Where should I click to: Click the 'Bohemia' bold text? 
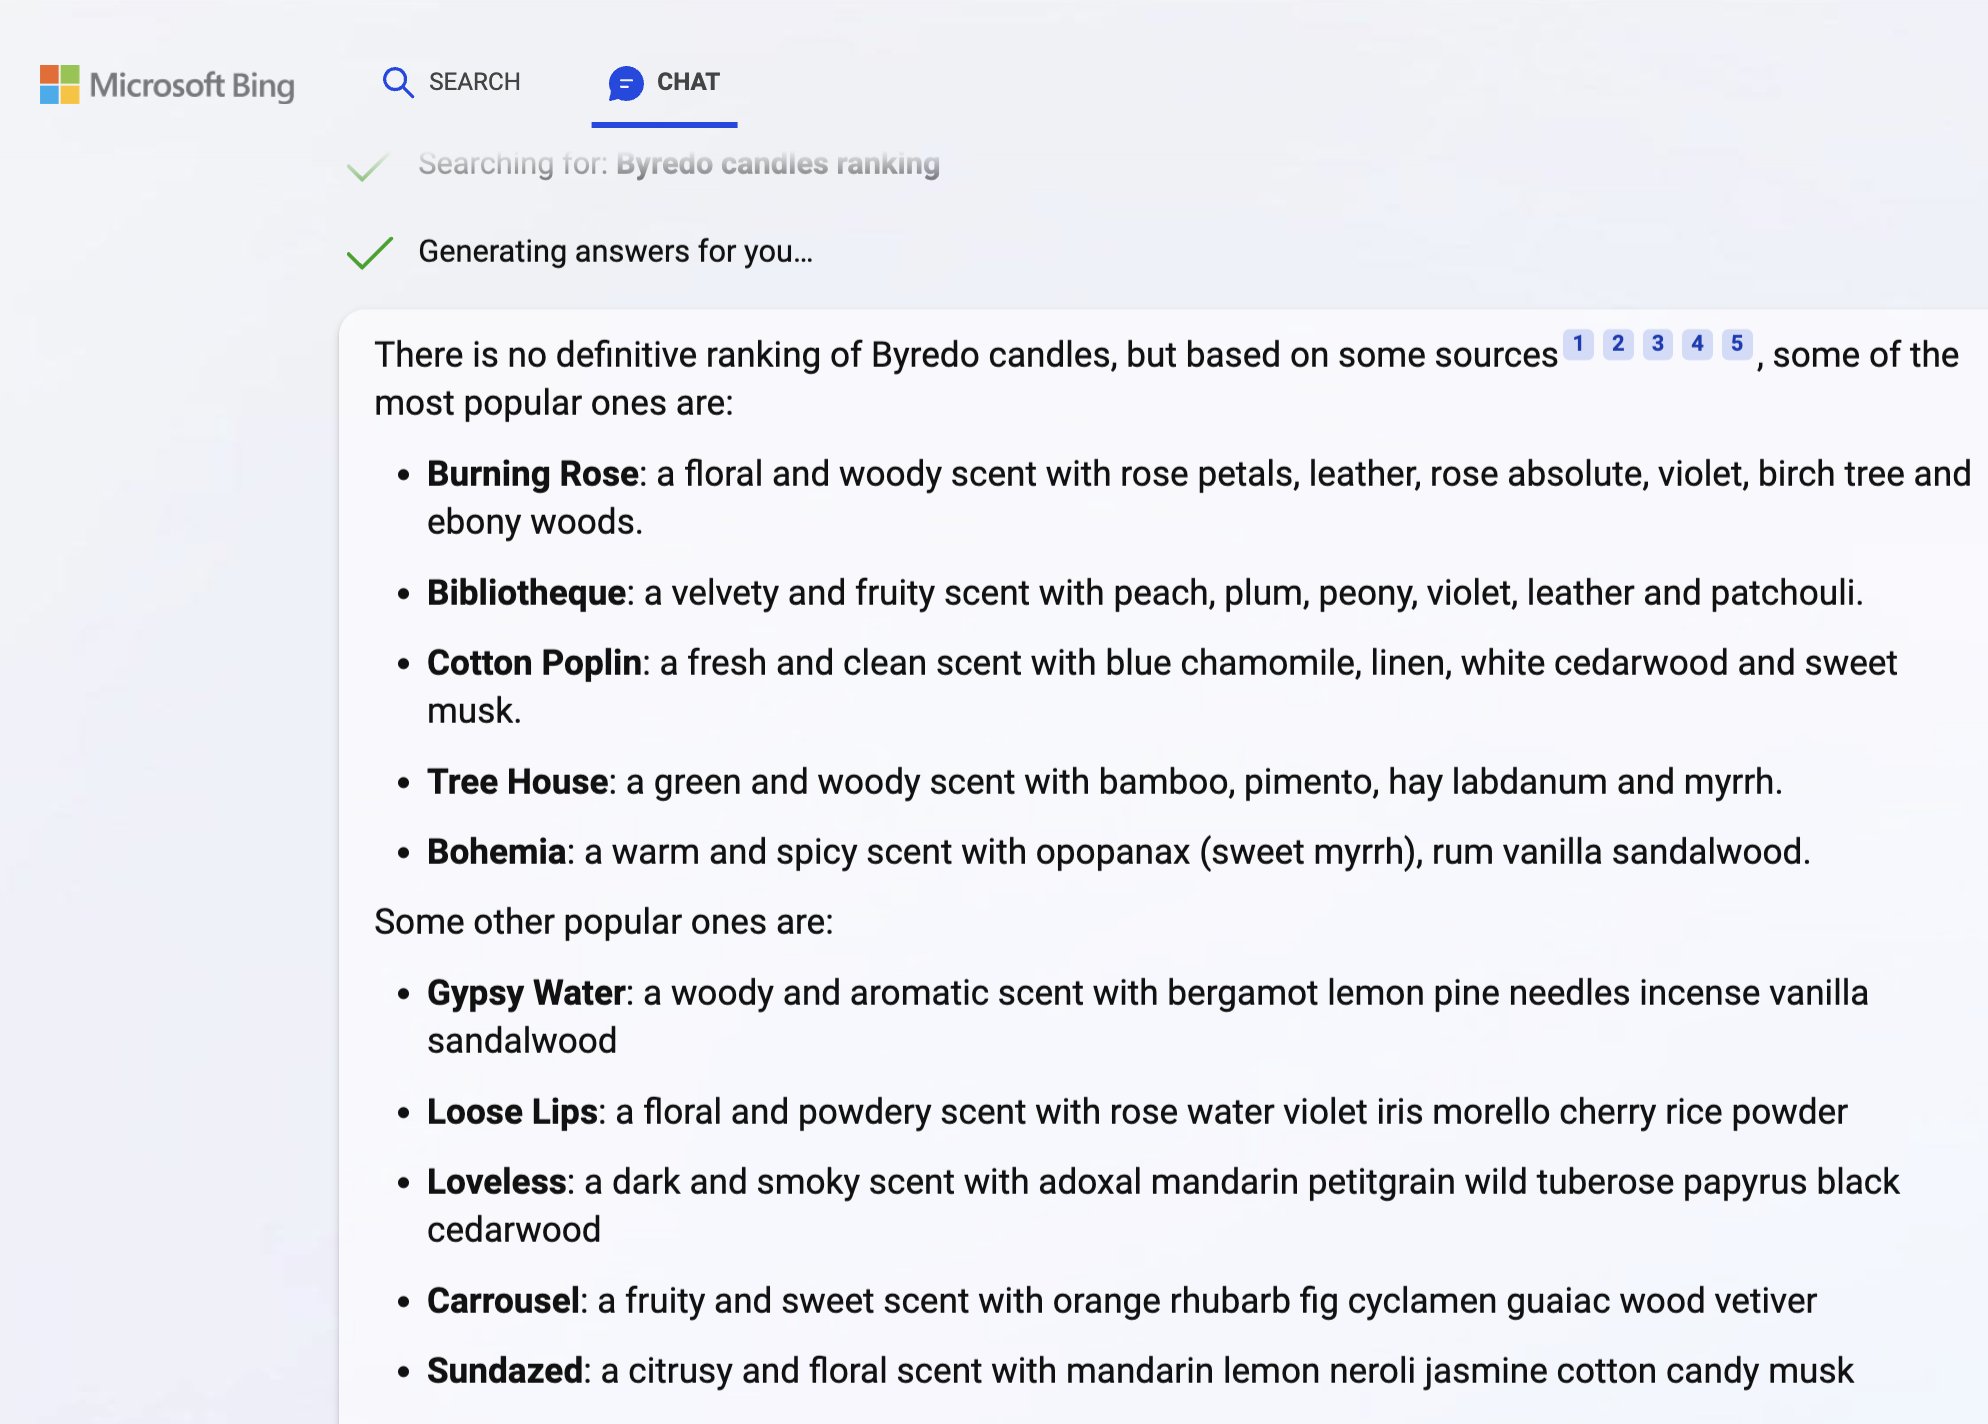[x=497, y=852]
